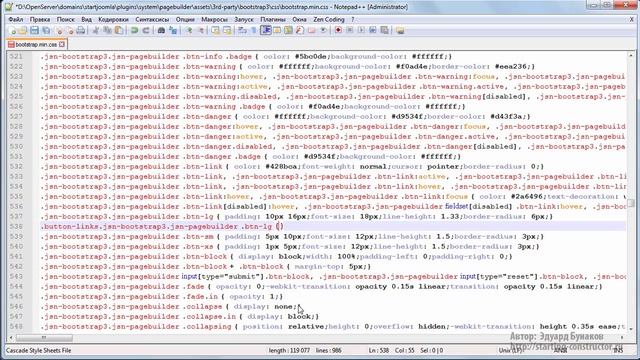640x360 pixels.
Task: Click the Paste clipboard icon
Action: pyautogui.click(x=119, y=31)
